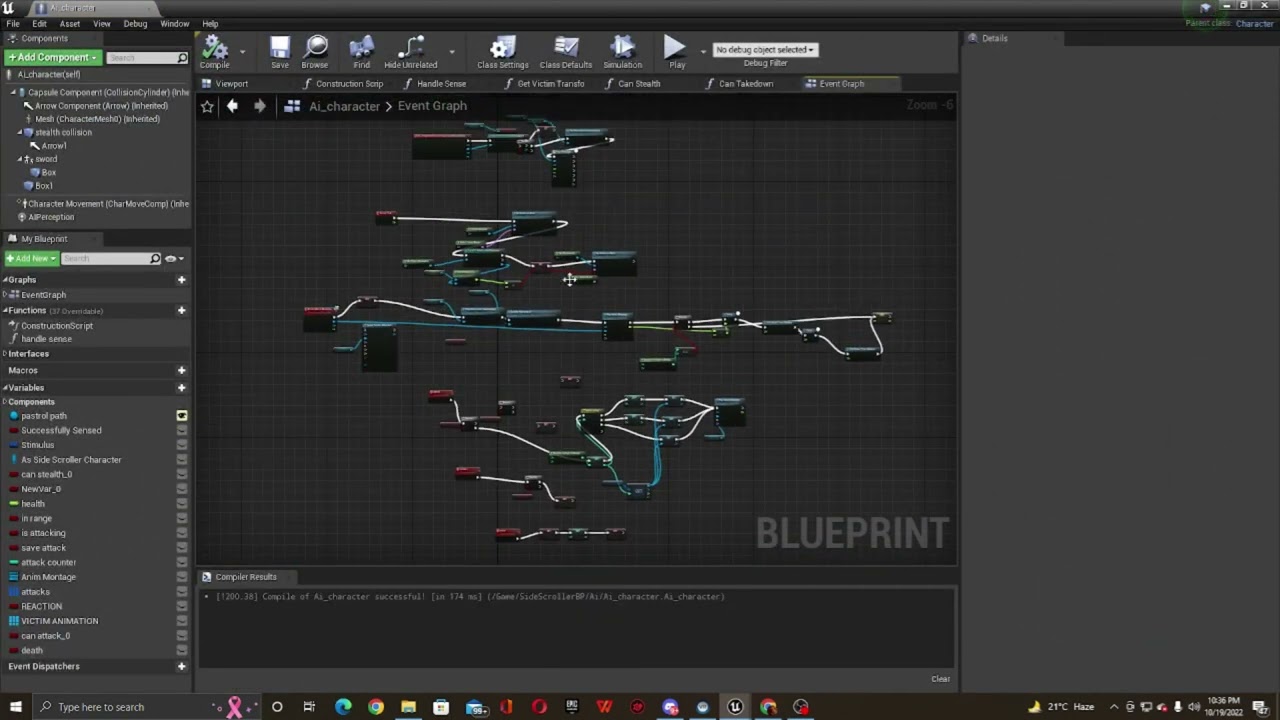
Task: Open Find in the blueprint toolbar
Action: point(362,50)
